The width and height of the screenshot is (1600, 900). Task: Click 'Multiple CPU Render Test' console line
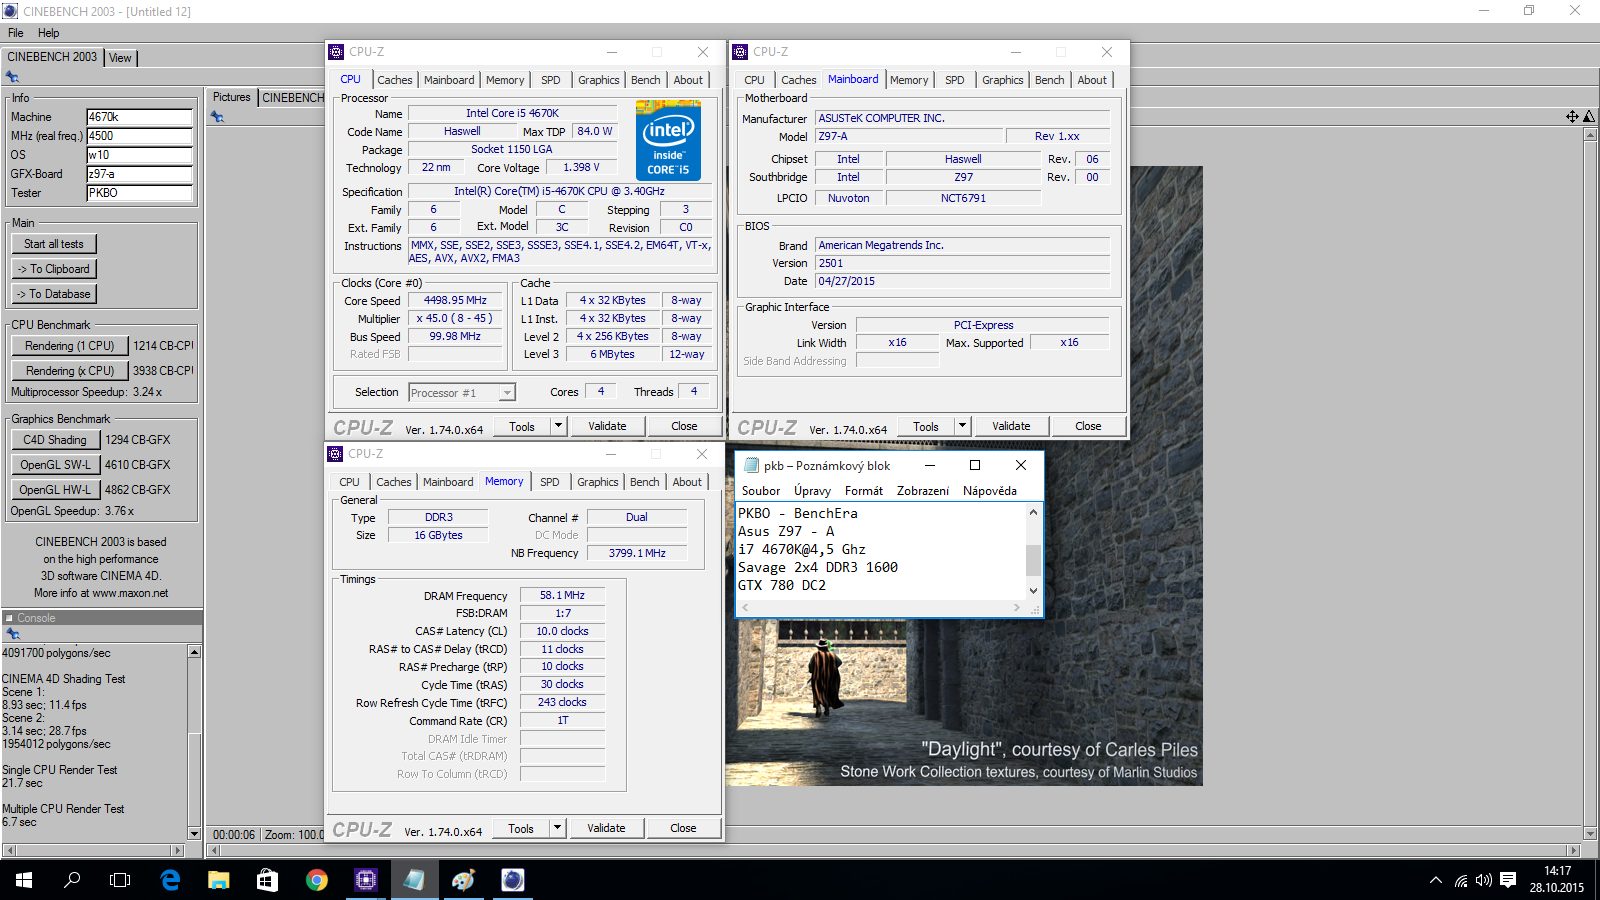pos(63,809)
